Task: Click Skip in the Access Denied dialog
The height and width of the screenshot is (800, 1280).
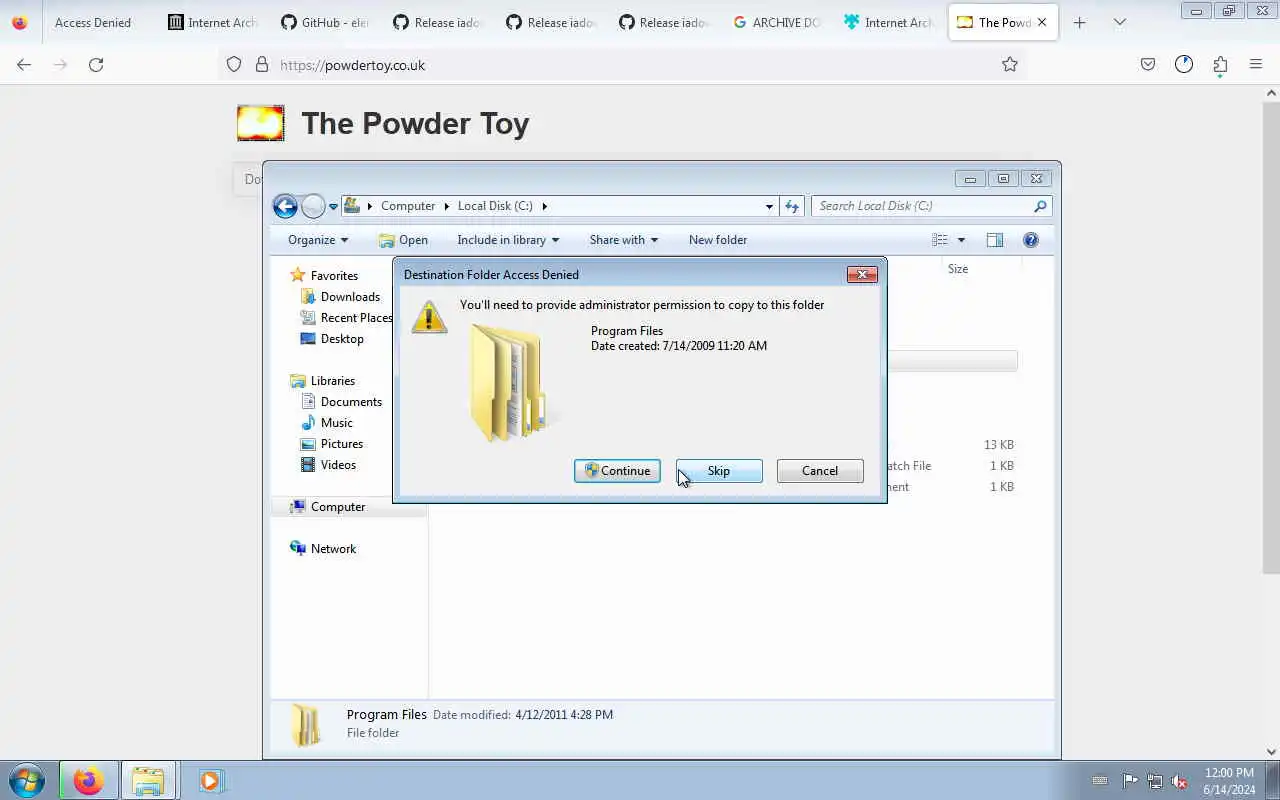Action: click(x=719, y=471)
